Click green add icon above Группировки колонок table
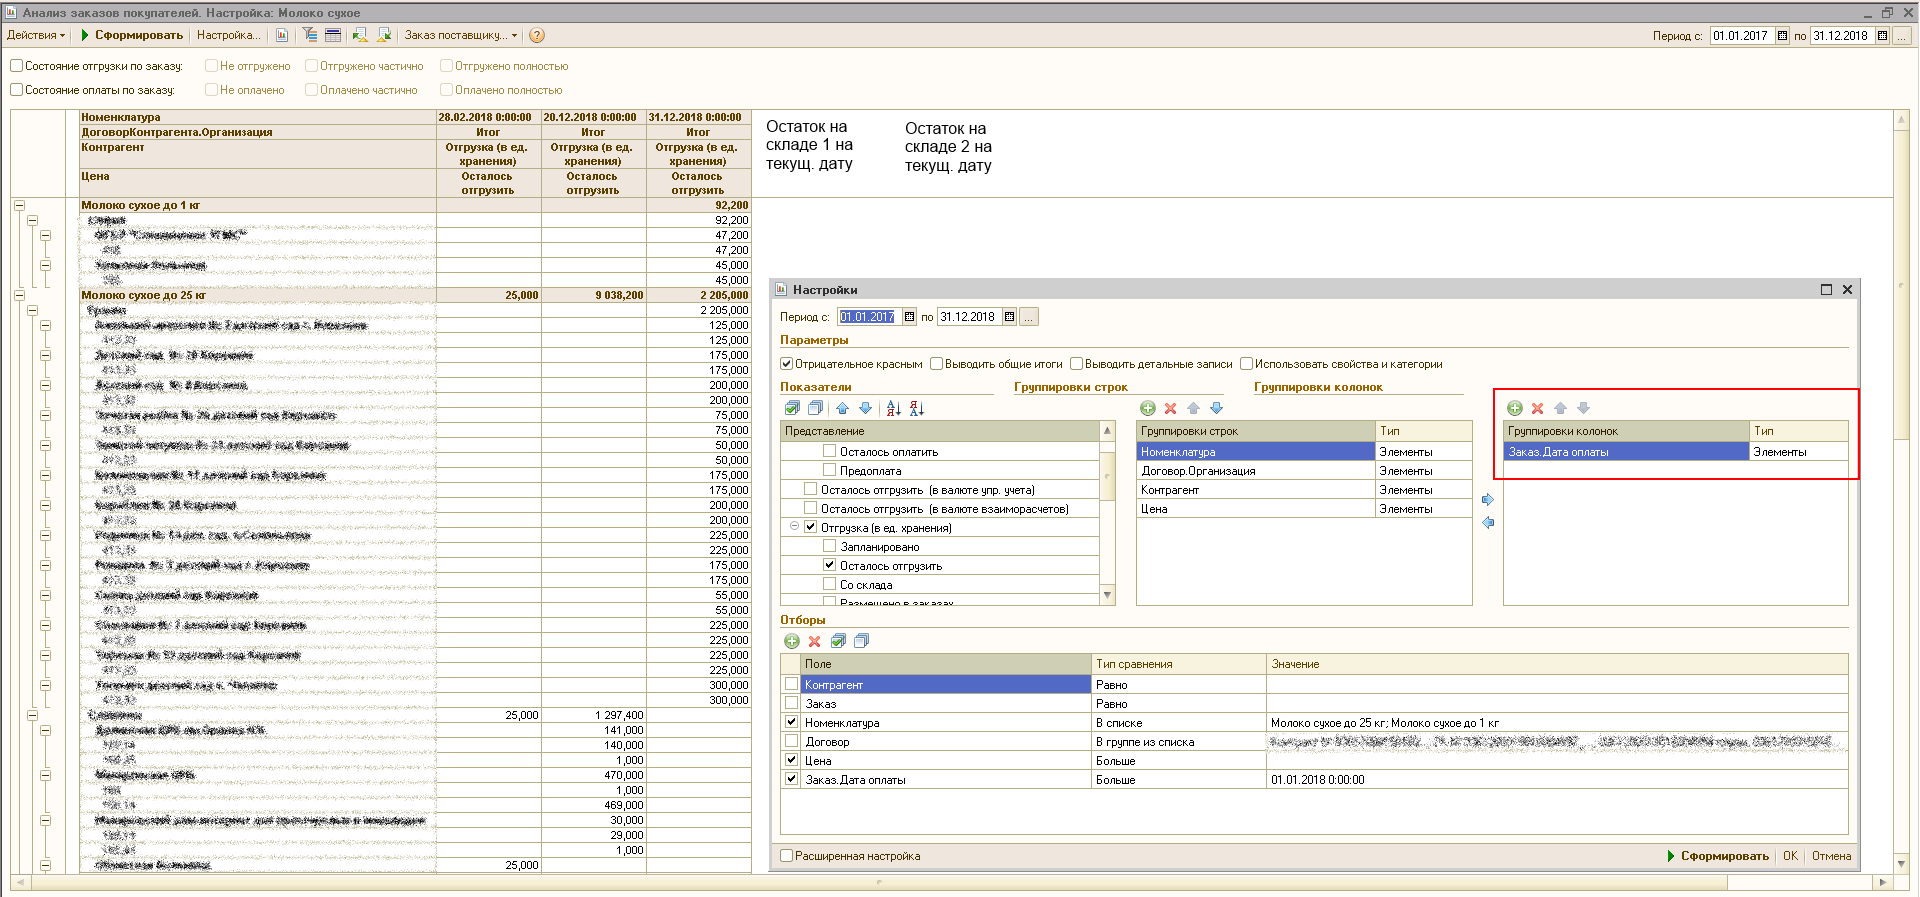The width and height of the screenshot is (1920, 897). [1515, 408]
